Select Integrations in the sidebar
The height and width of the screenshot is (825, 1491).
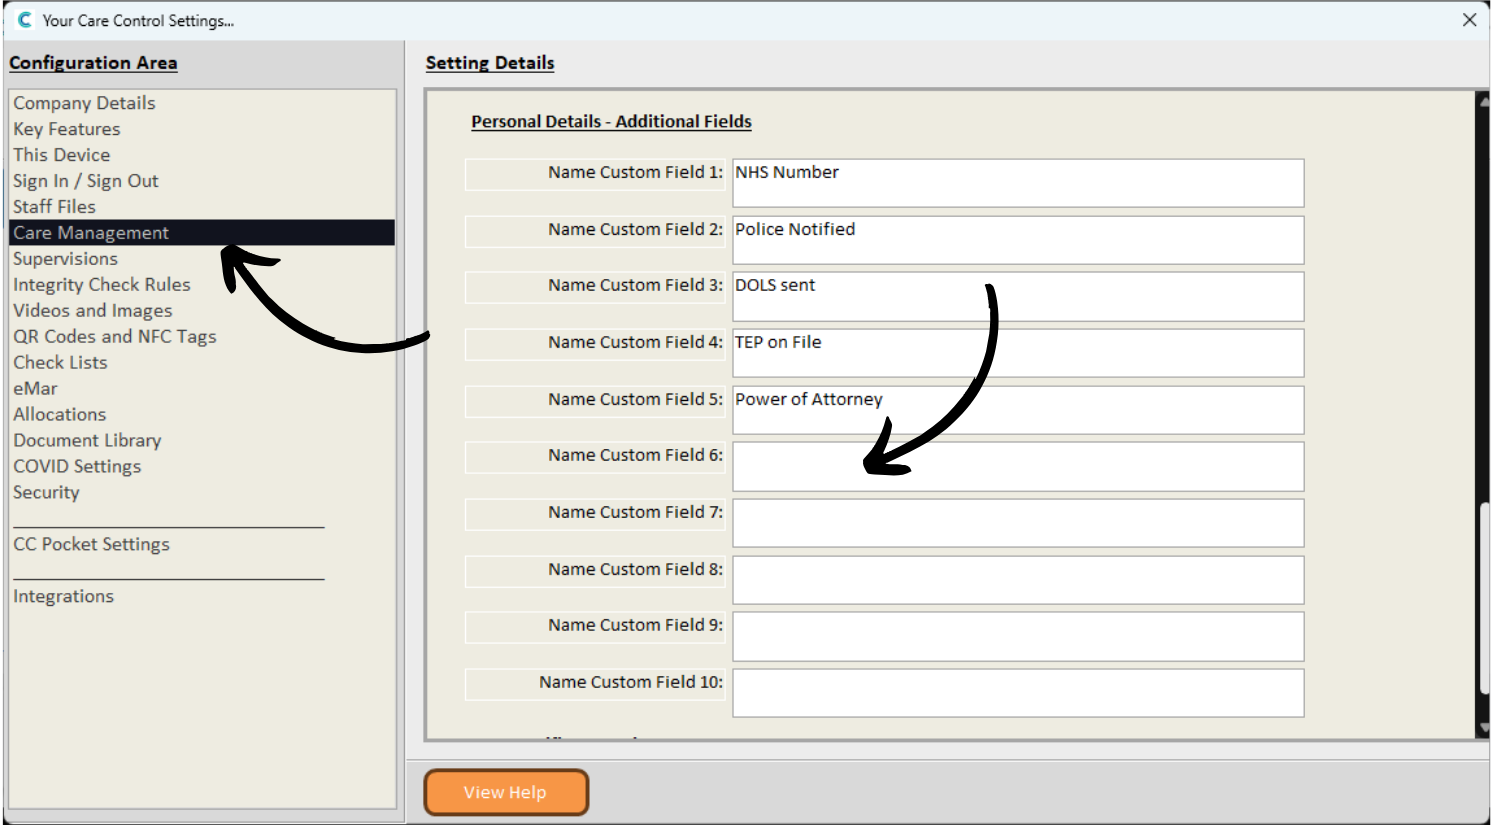click(x=63, y=597)
